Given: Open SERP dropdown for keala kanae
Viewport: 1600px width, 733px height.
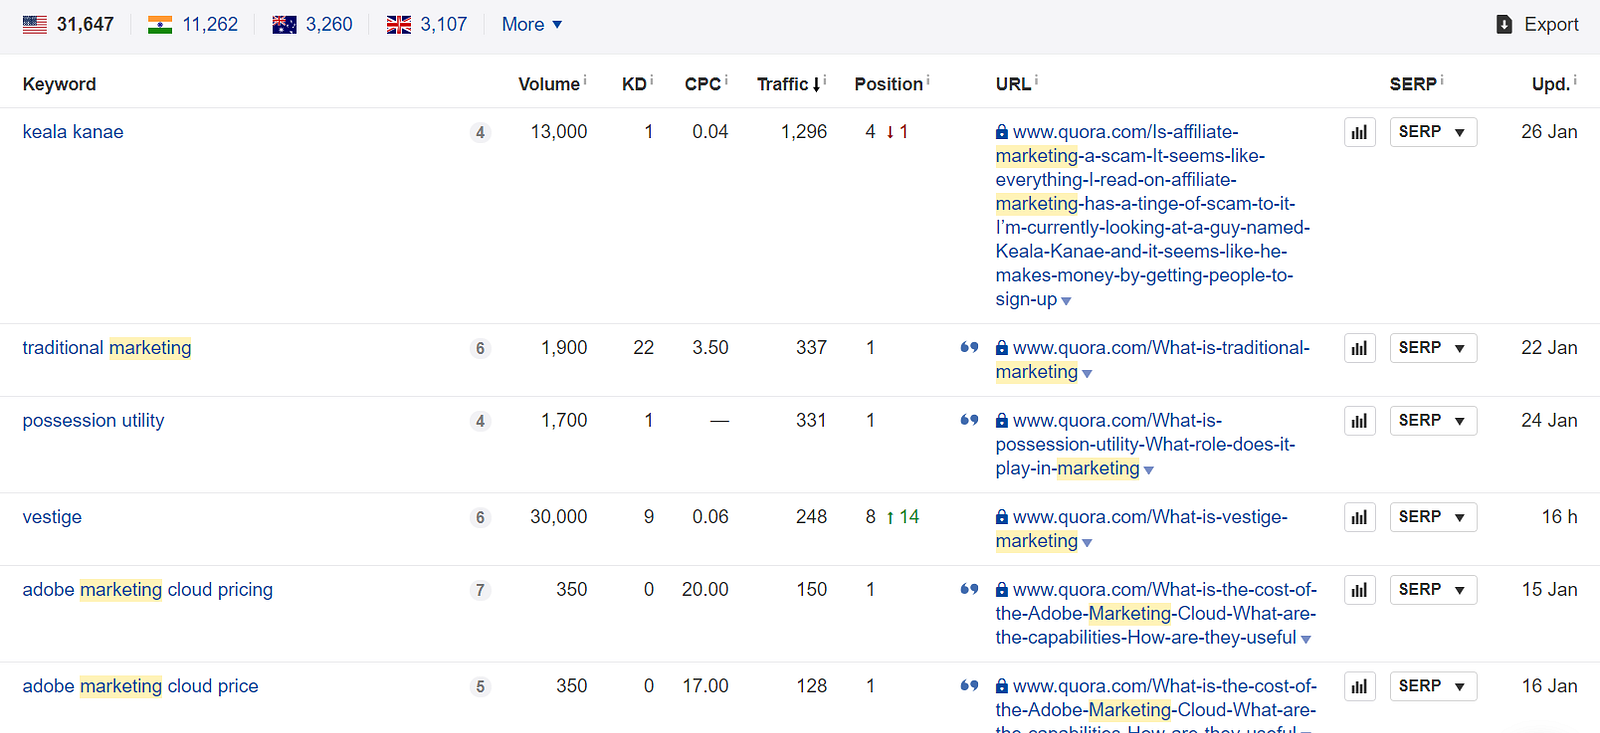Looking at the screenshot, I should pos(1433,132).
